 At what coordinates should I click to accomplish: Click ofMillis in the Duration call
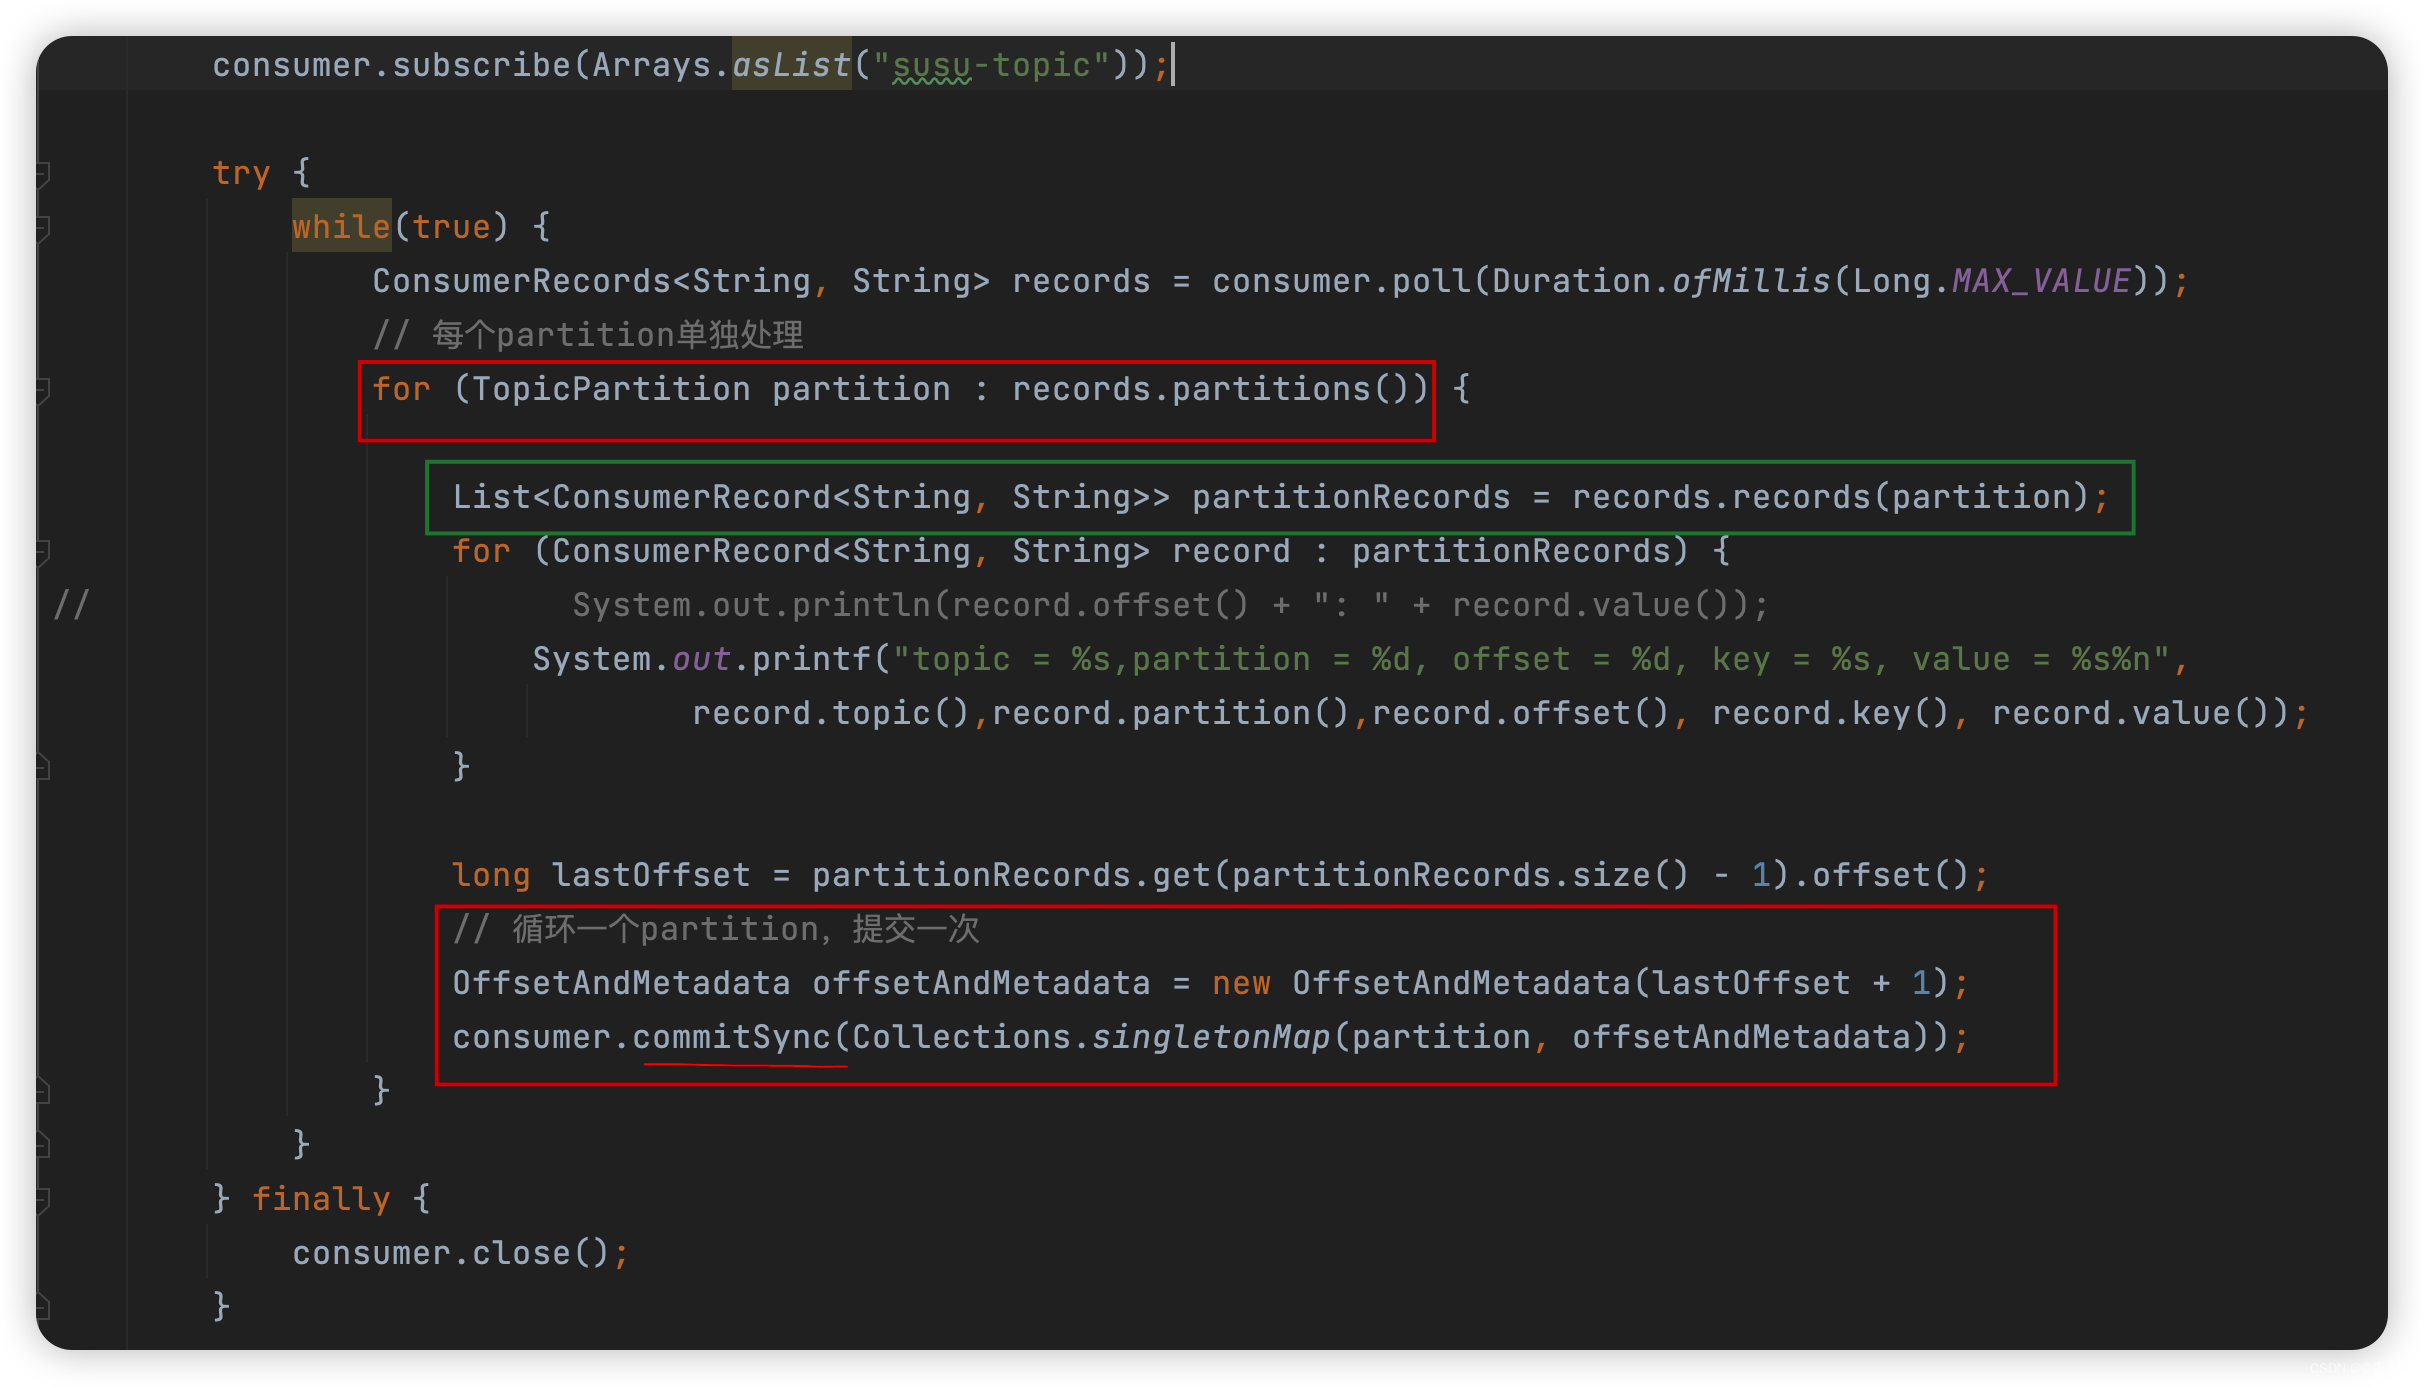tap(1751, 282)
